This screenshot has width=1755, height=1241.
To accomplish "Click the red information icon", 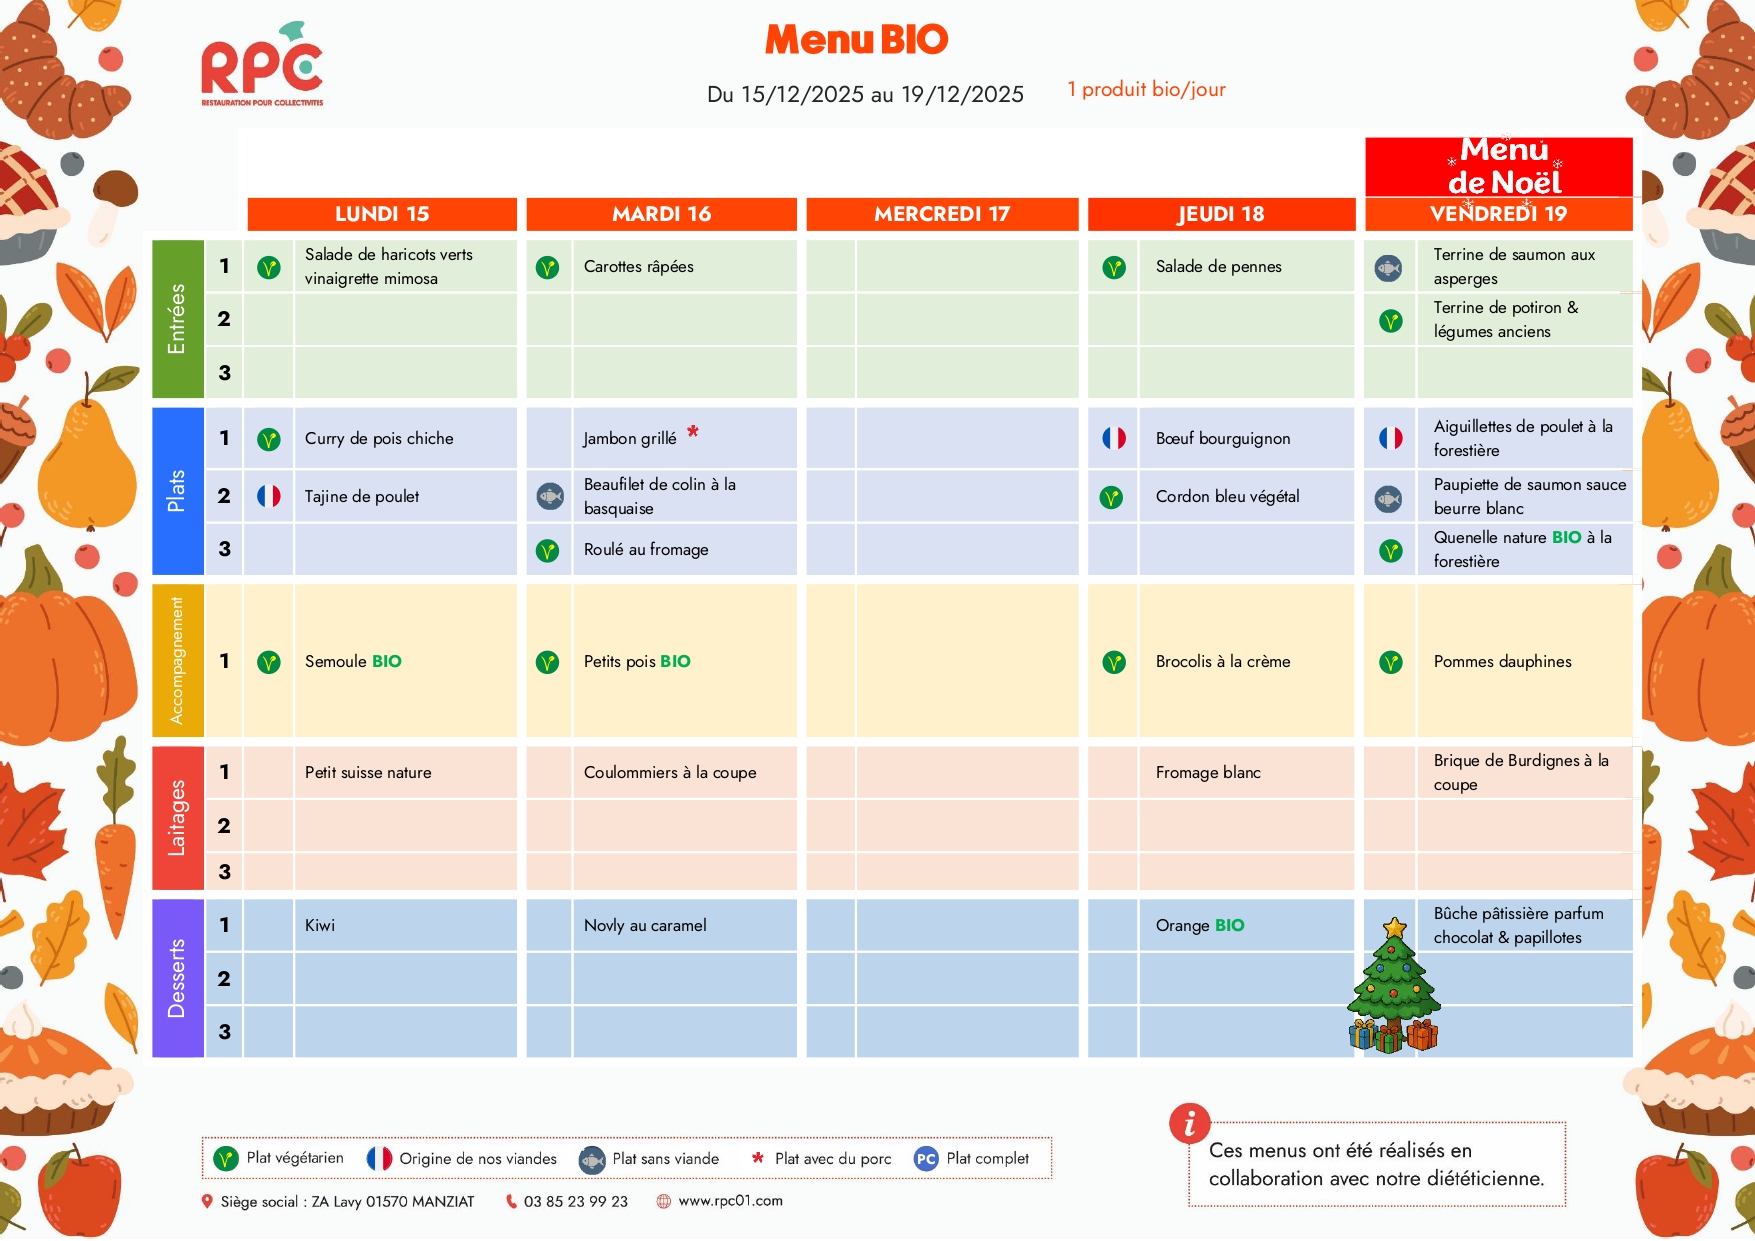I will tap(1189, 1124).
